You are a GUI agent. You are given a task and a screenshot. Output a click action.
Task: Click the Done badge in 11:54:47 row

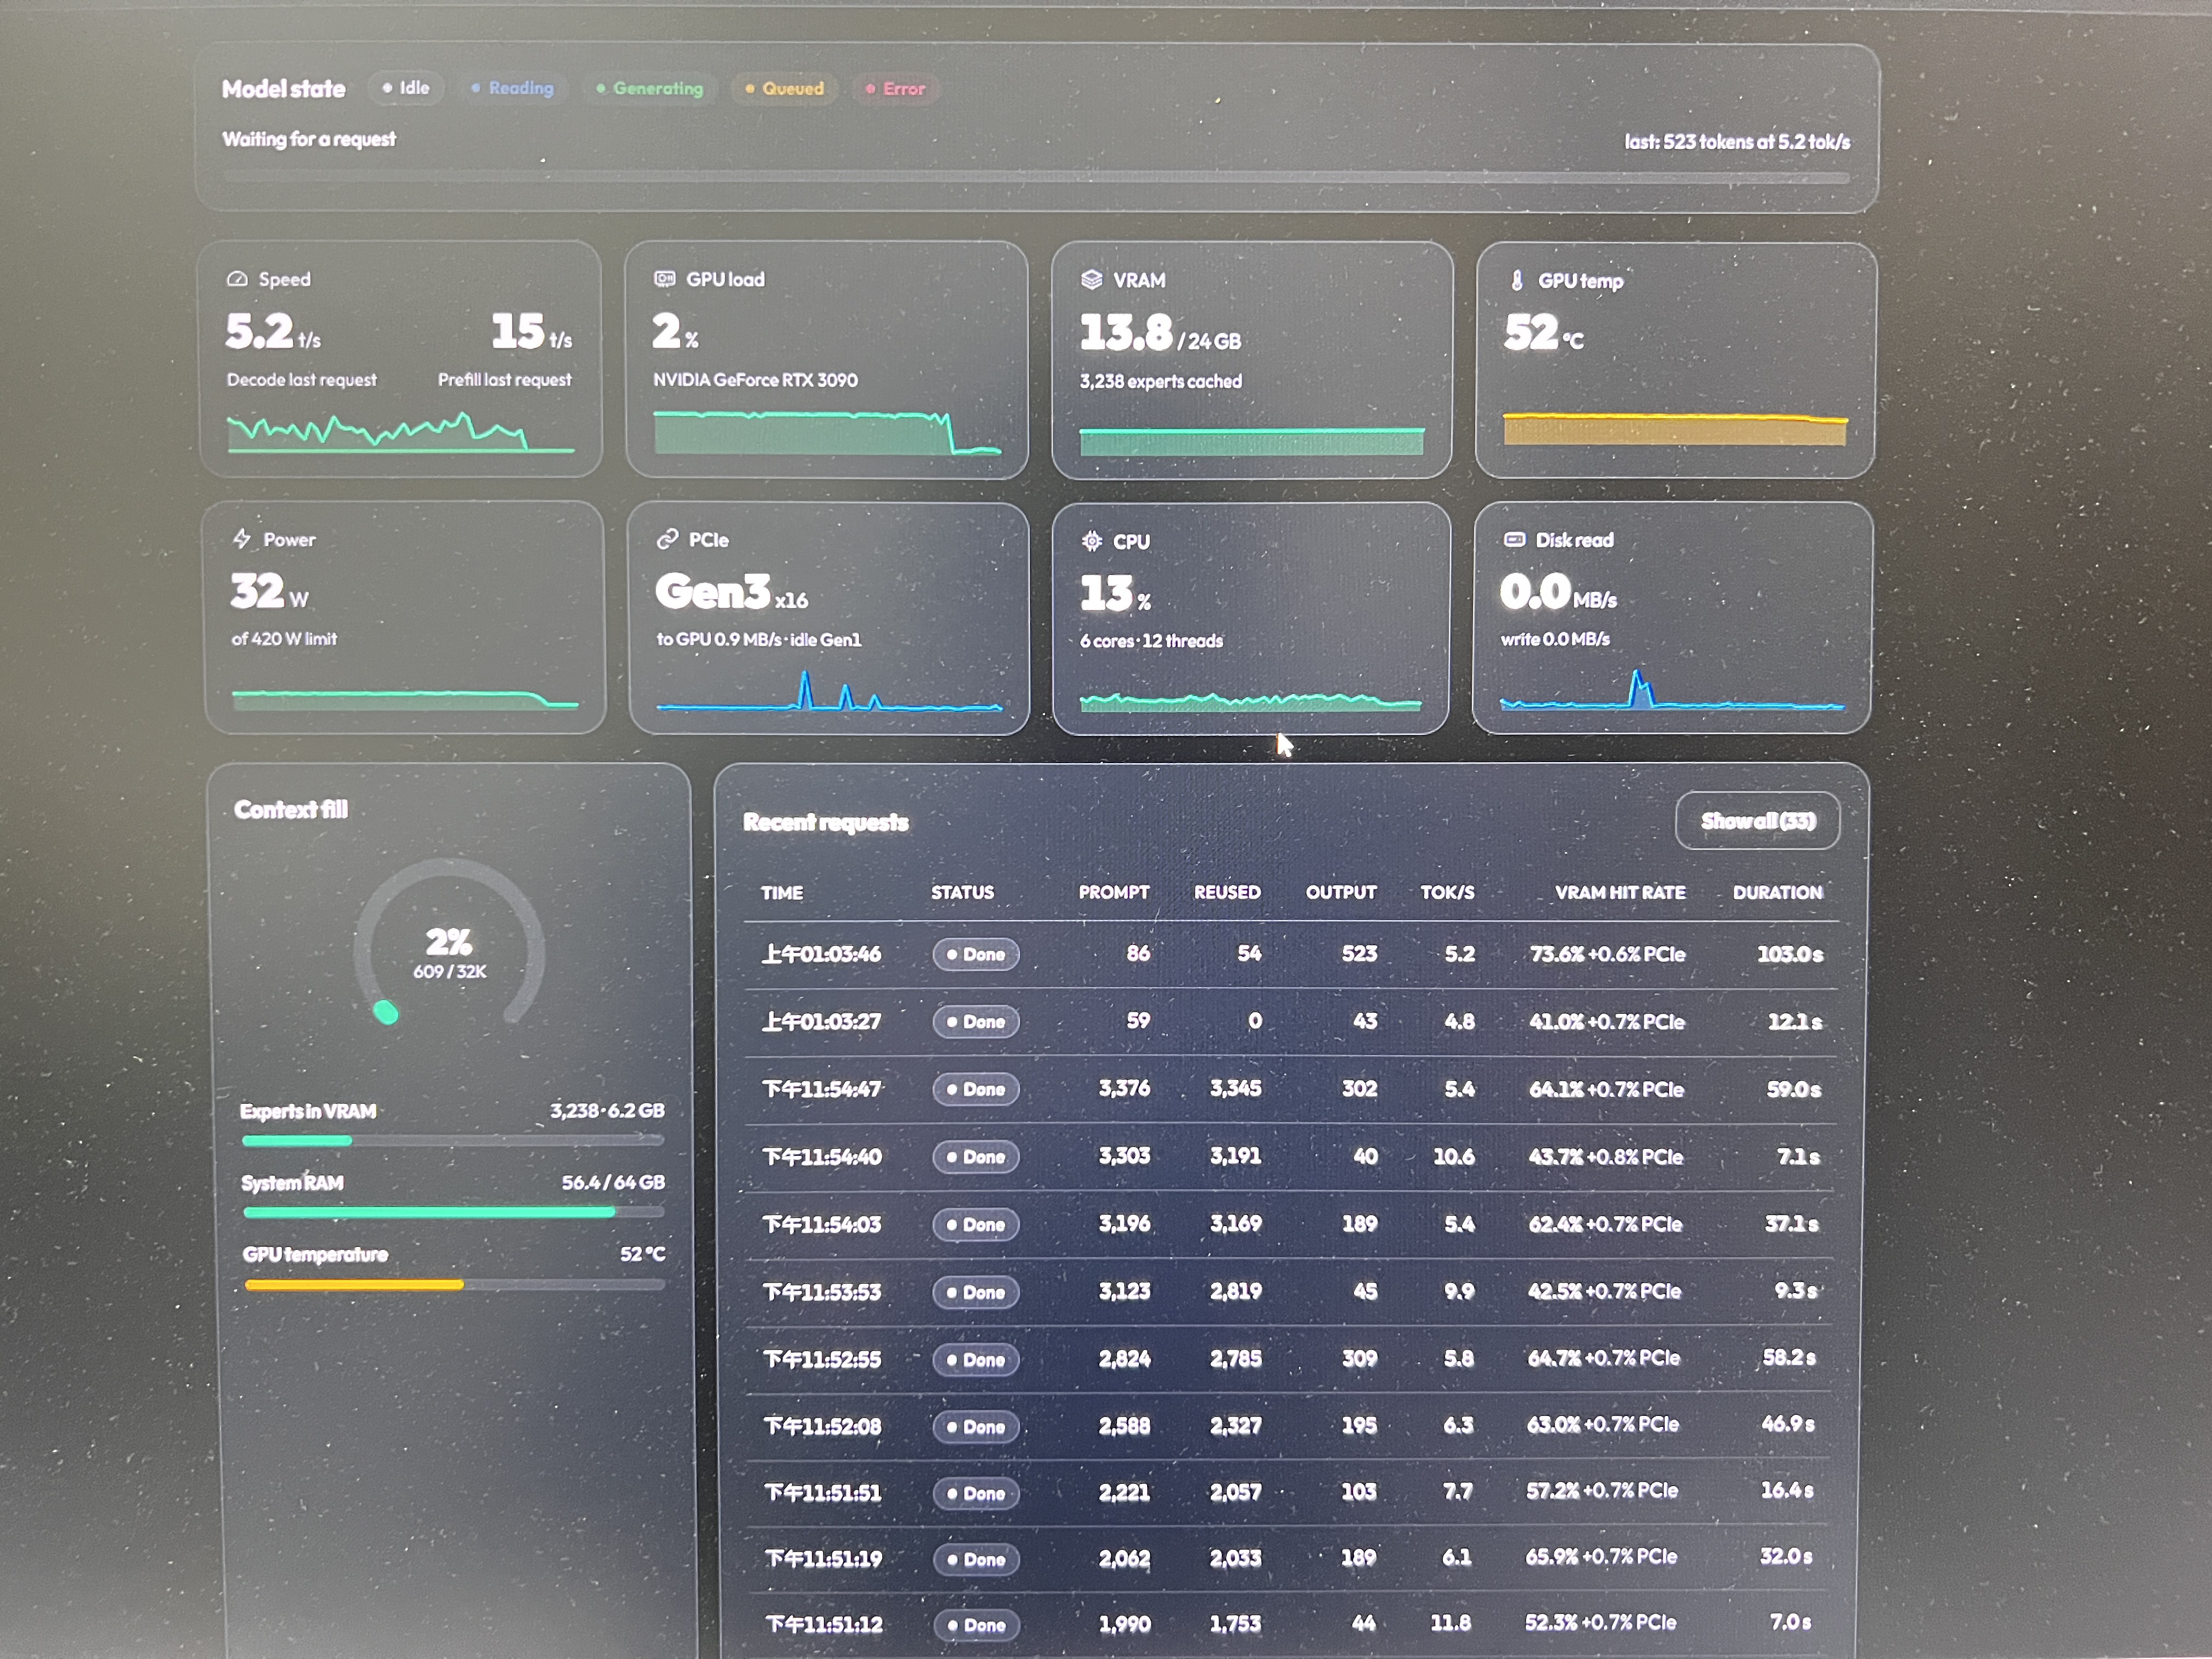pos(976,1089)
